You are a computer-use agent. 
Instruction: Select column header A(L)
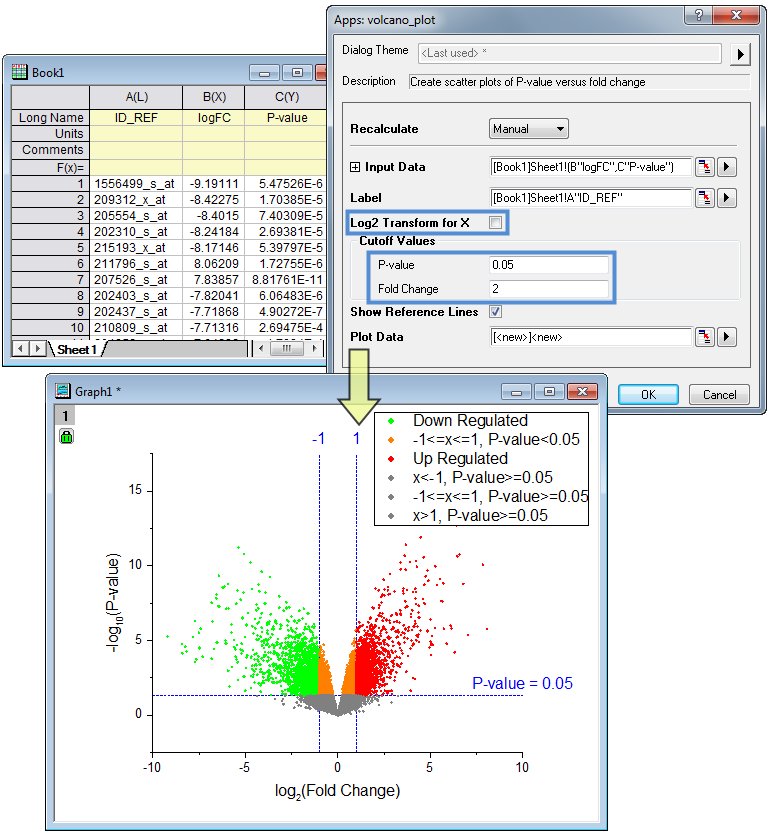(x=137, y=98)
